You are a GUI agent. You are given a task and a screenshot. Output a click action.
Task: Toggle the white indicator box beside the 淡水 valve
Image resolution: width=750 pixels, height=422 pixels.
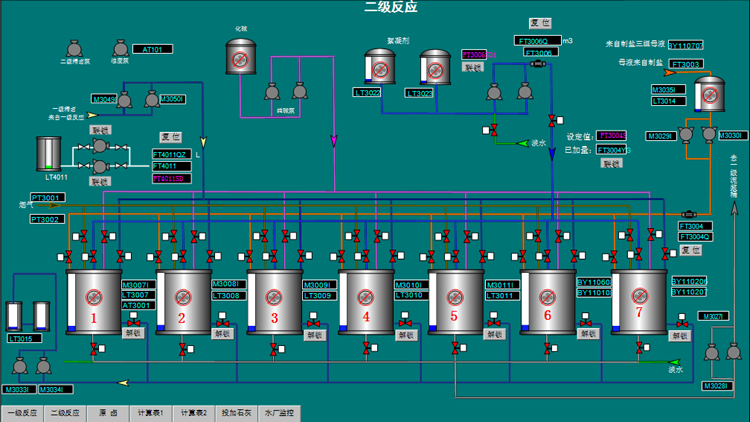(488, 130)
